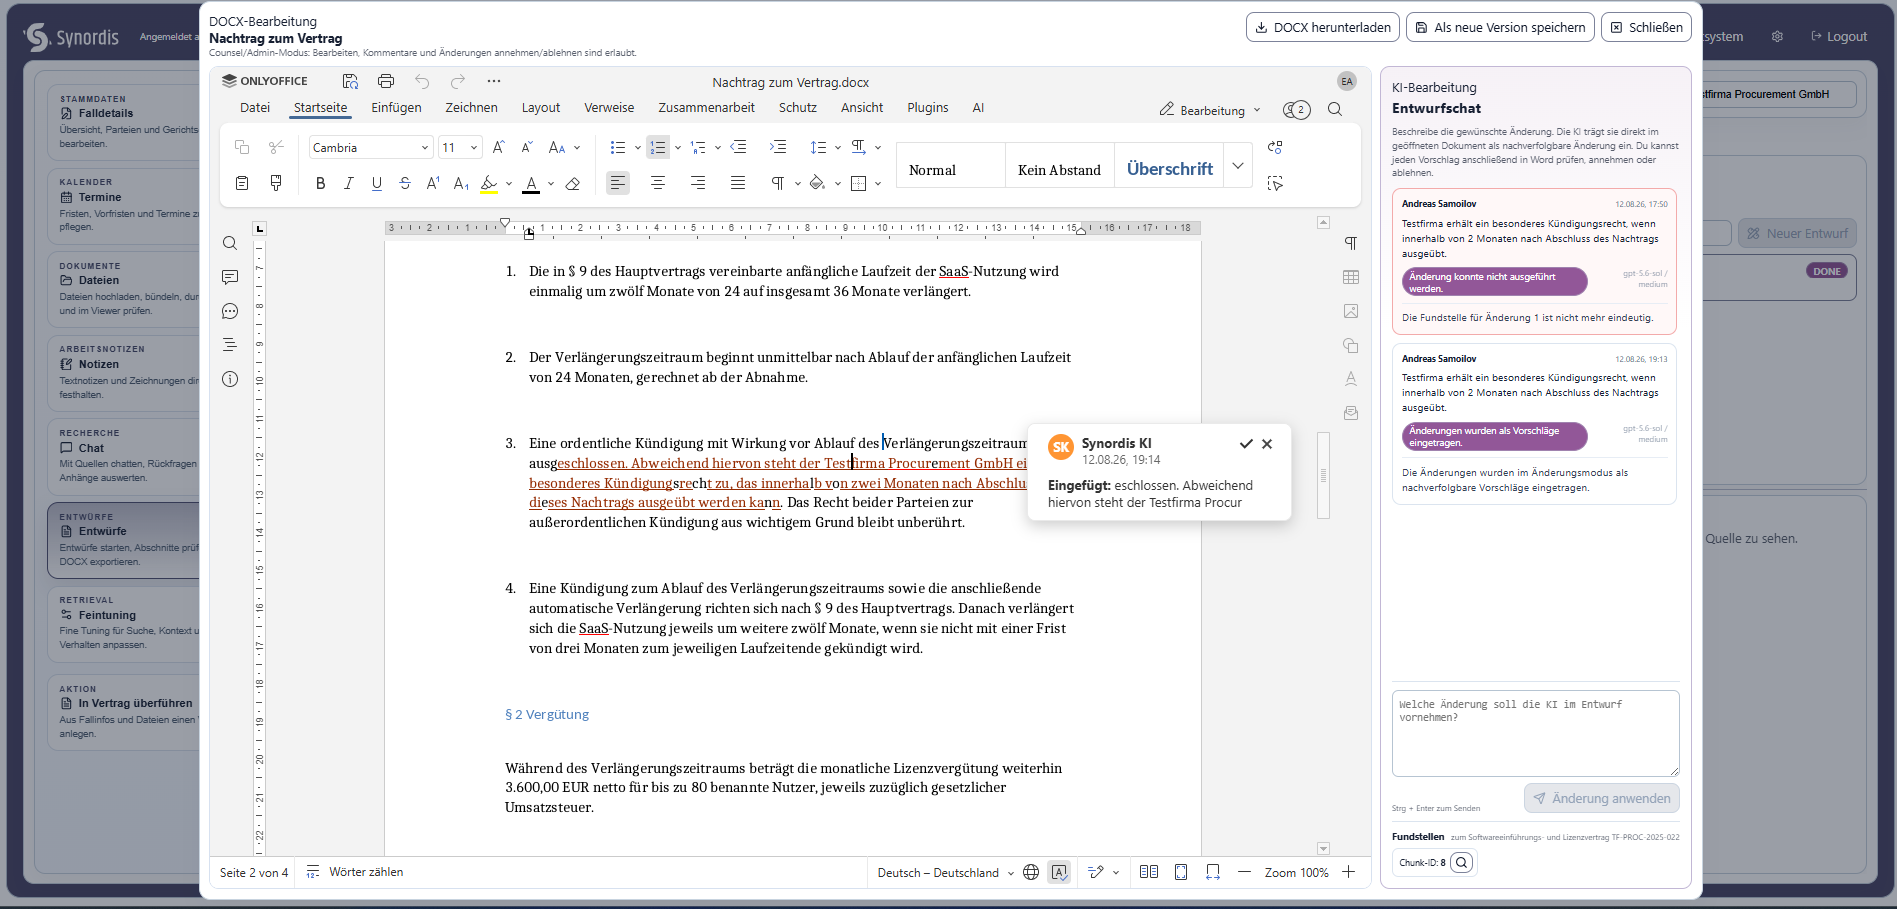Switch to the Layout tab
Image resolution: width=1897 pixels, height=909 pixels.
[541, 108]
